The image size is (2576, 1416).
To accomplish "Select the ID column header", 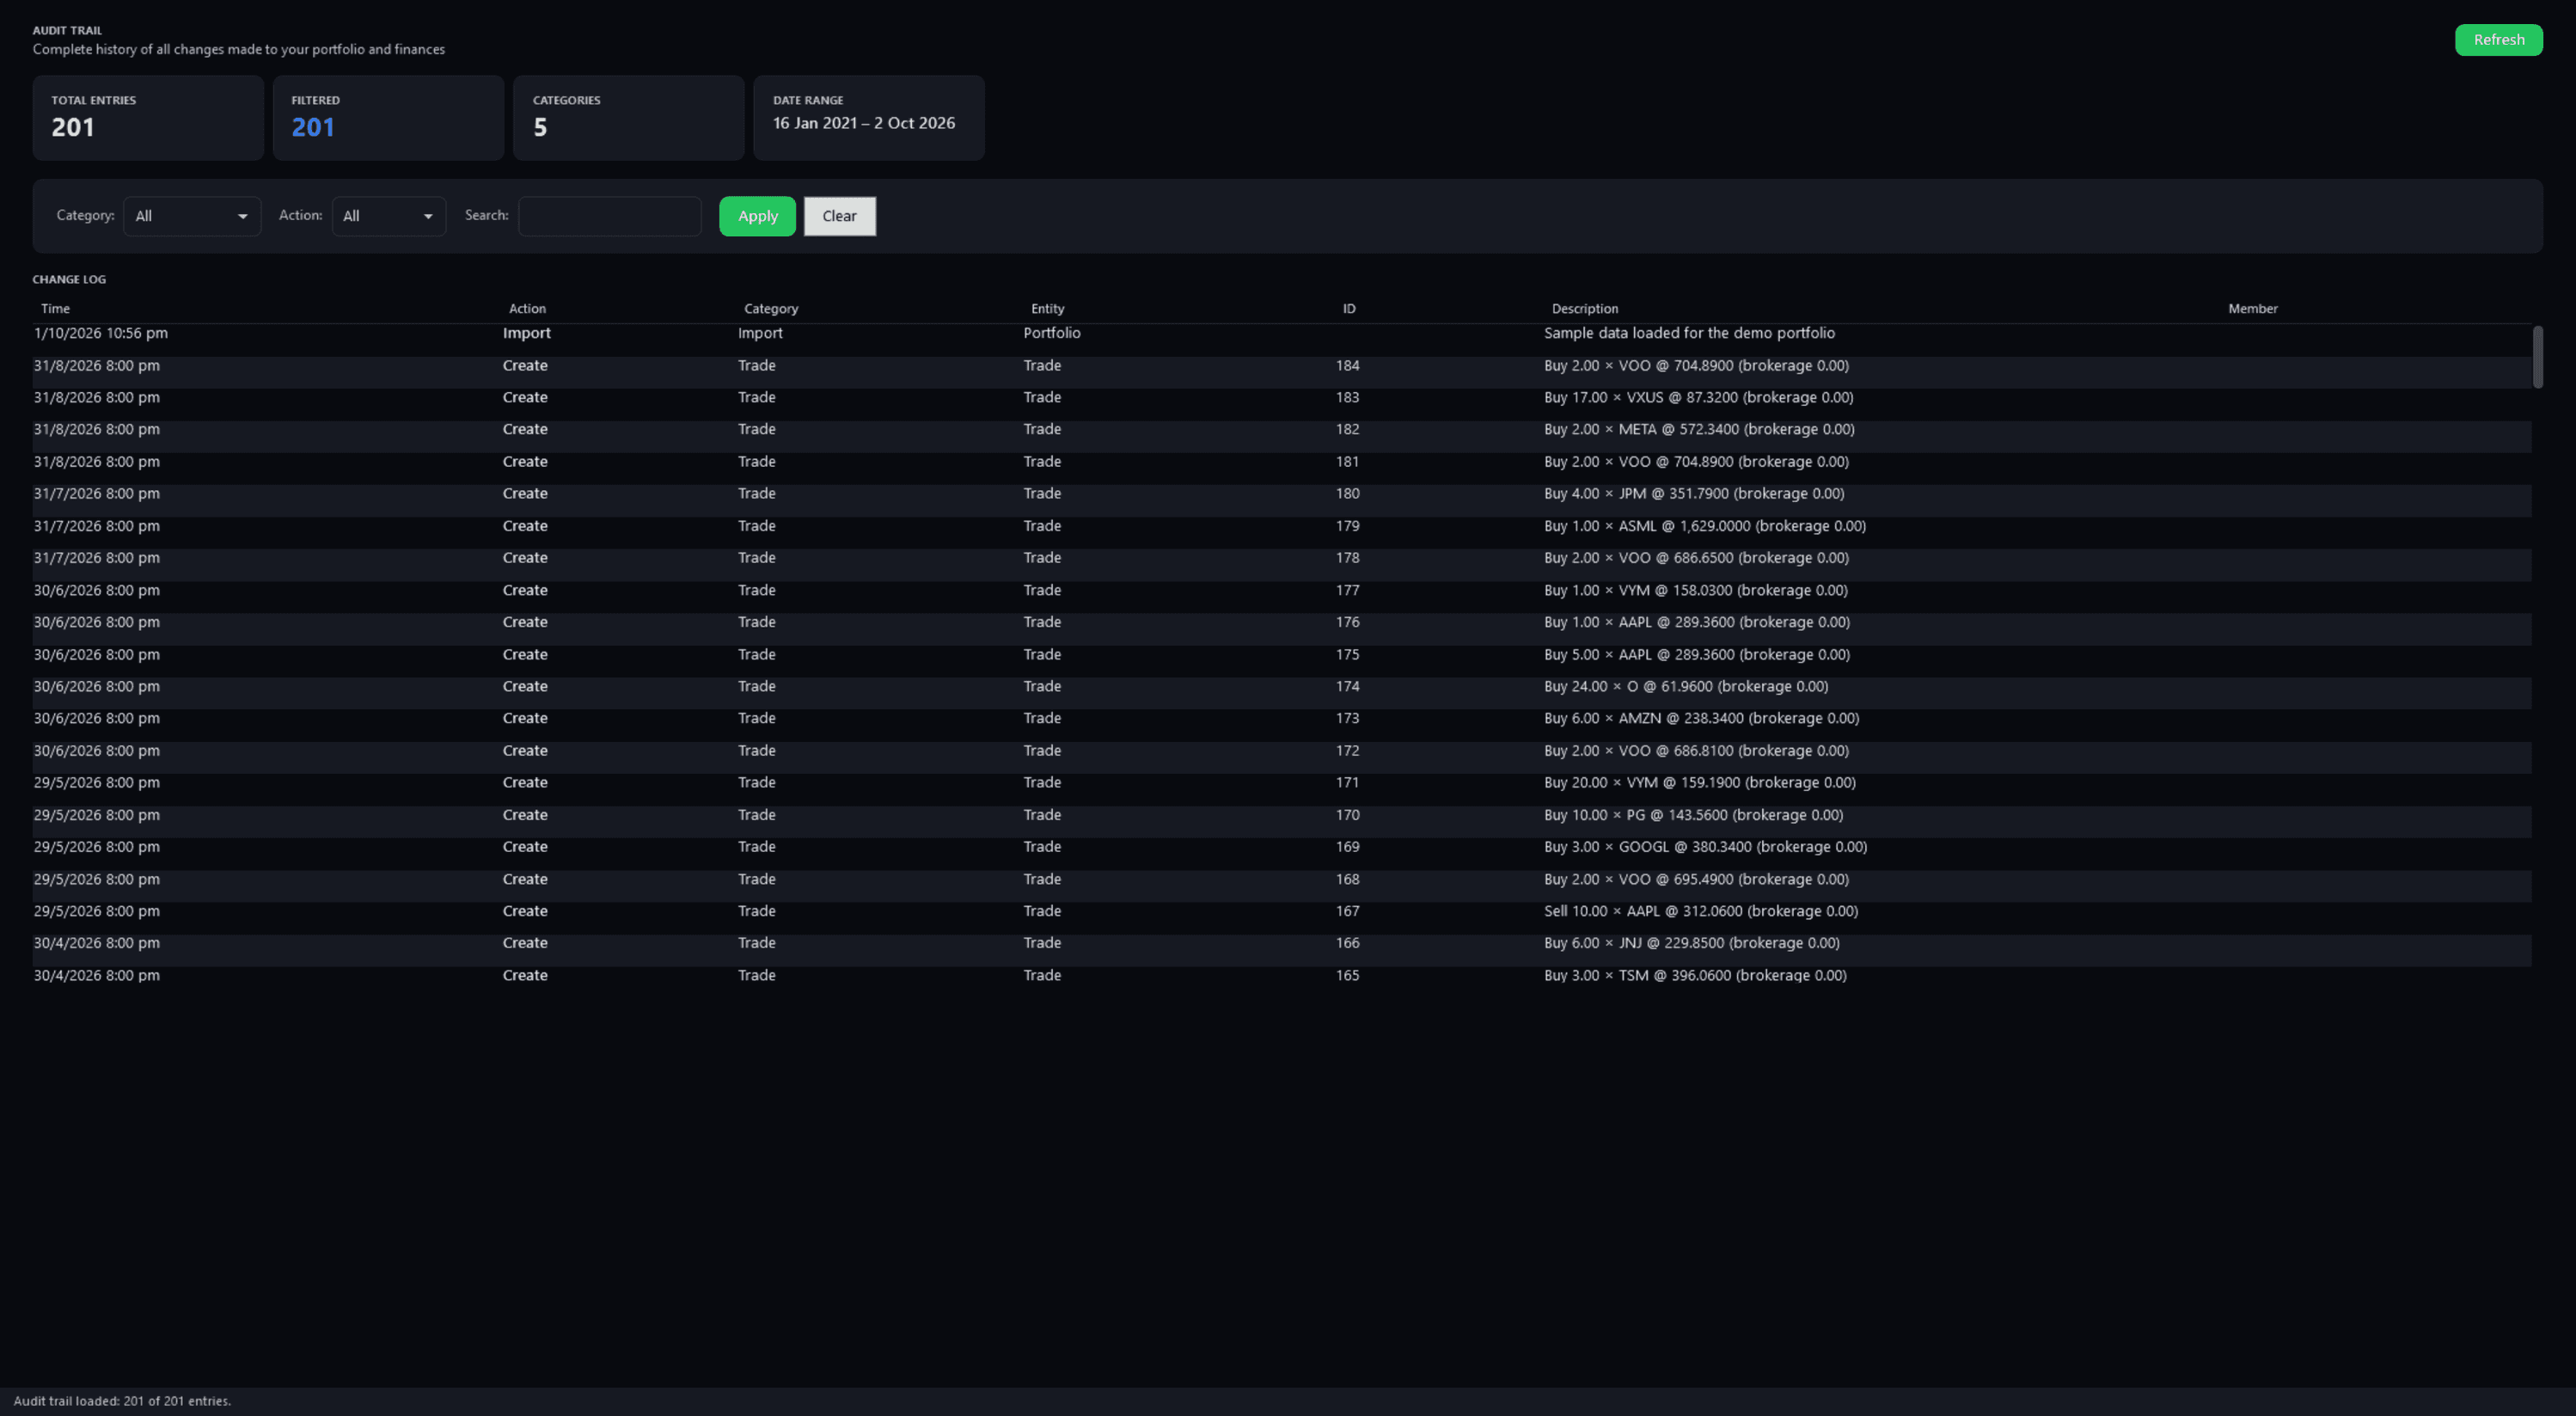I will [x=1349, y=309].
